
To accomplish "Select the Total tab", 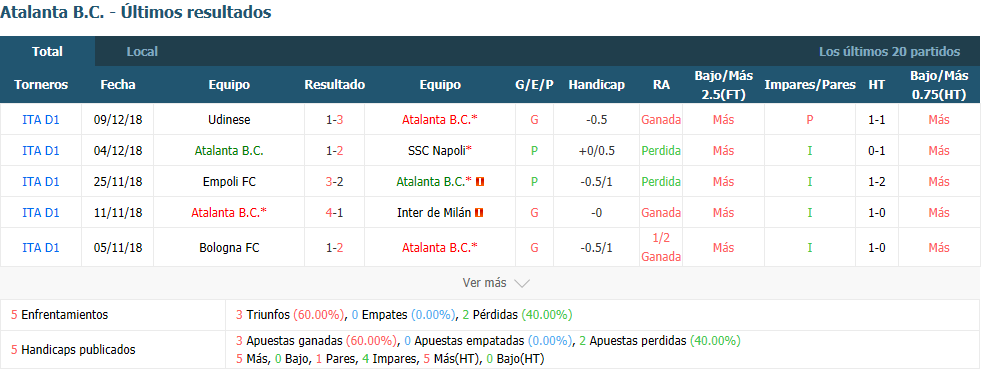I will 48,51.
